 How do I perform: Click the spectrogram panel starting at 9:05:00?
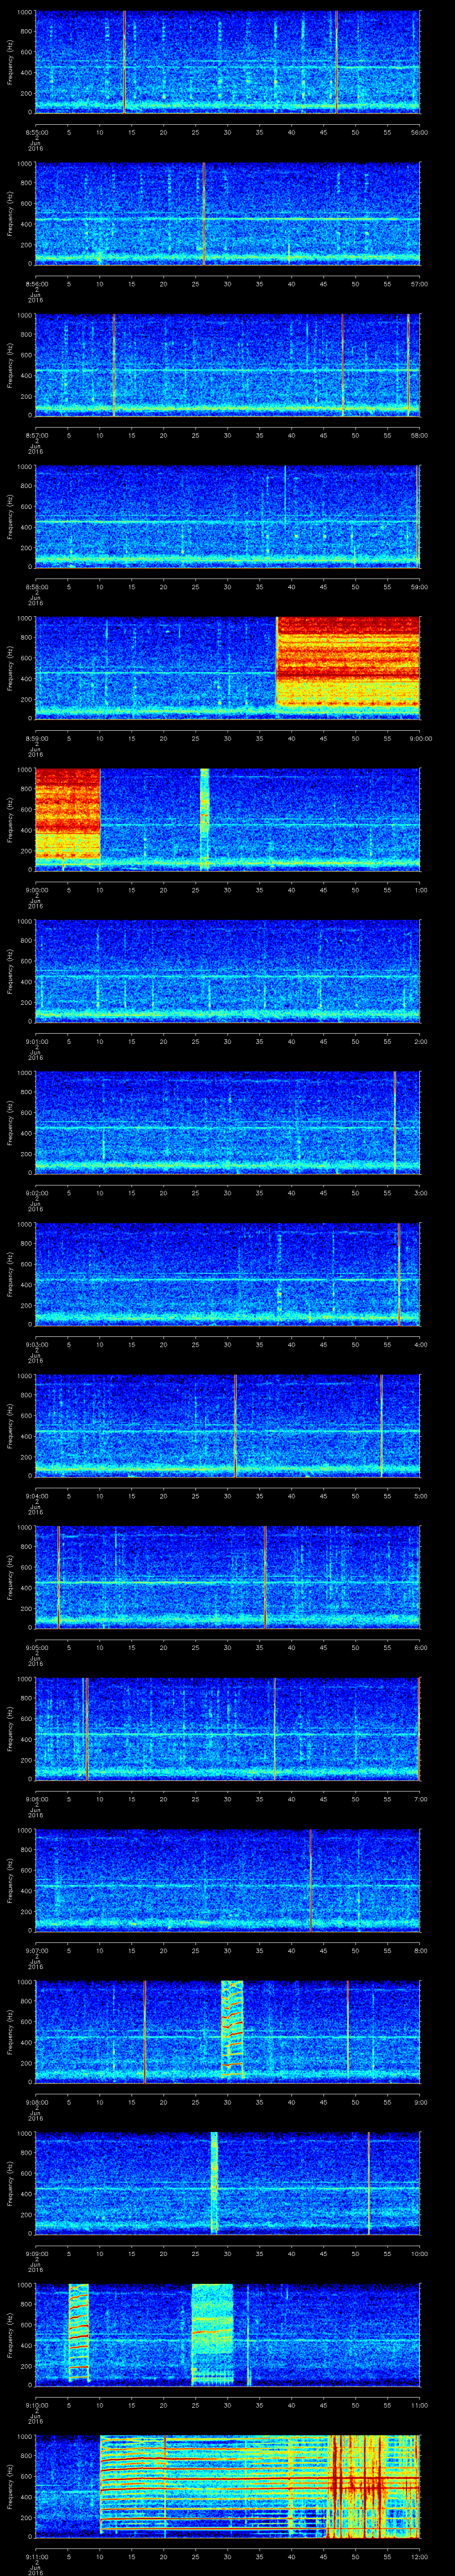227,1577
